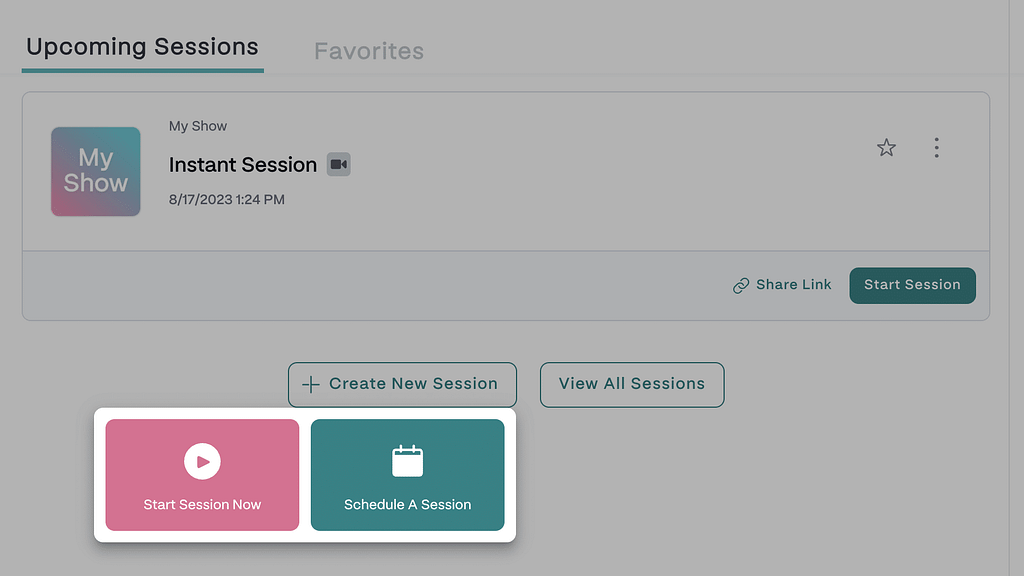Open the three-dot options menu for Instant Session
Image resolution: width=1024 pixels, height=576 pixels.
[936, 148]
